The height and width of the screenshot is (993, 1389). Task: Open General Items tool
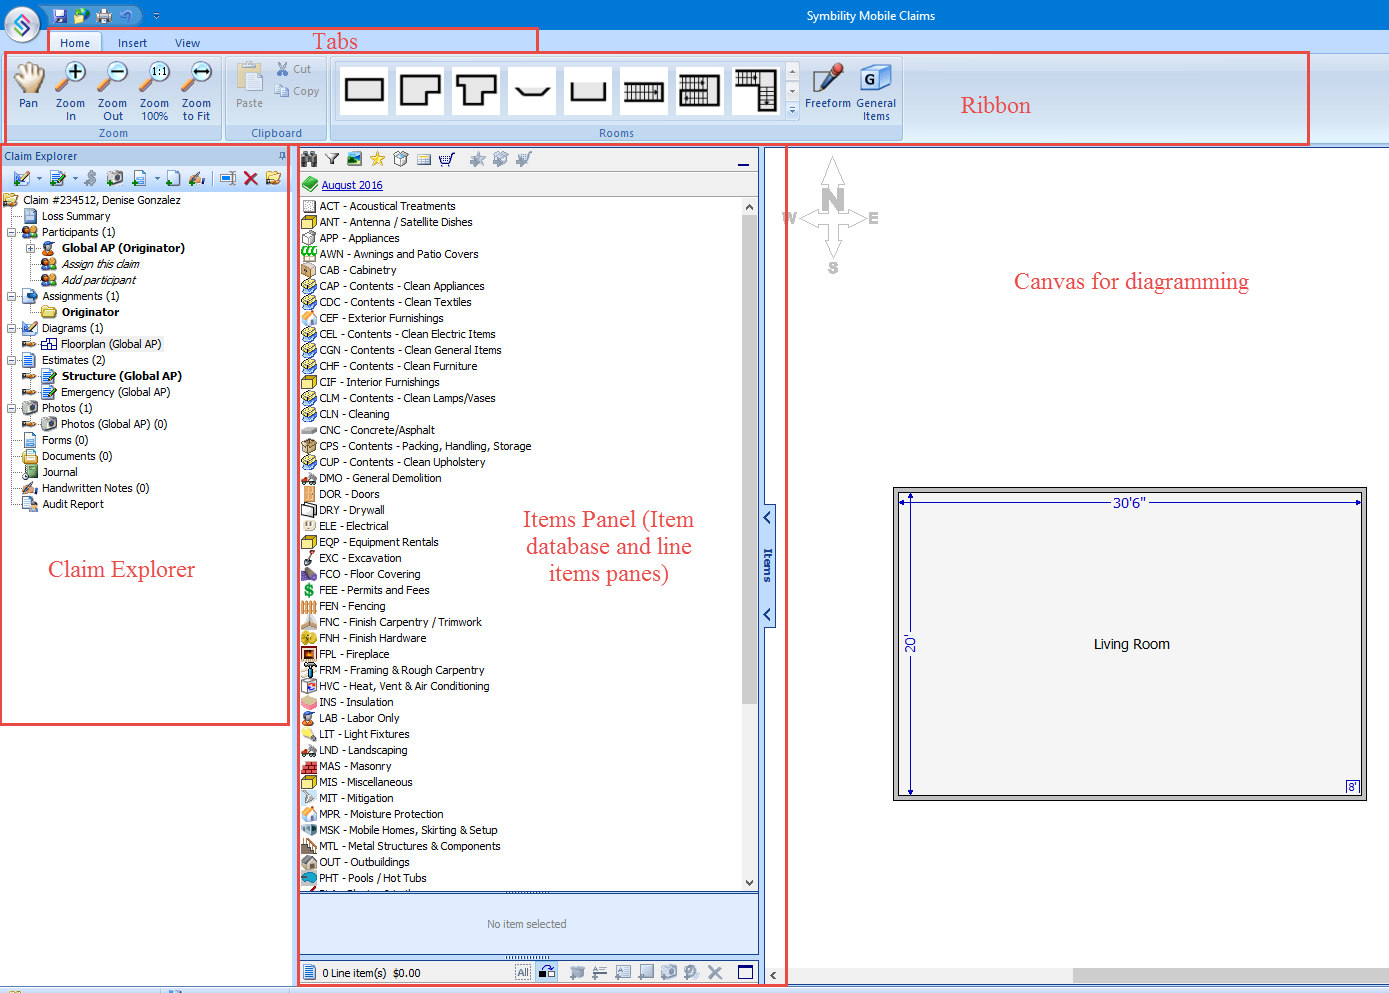[x=876, y=92]
